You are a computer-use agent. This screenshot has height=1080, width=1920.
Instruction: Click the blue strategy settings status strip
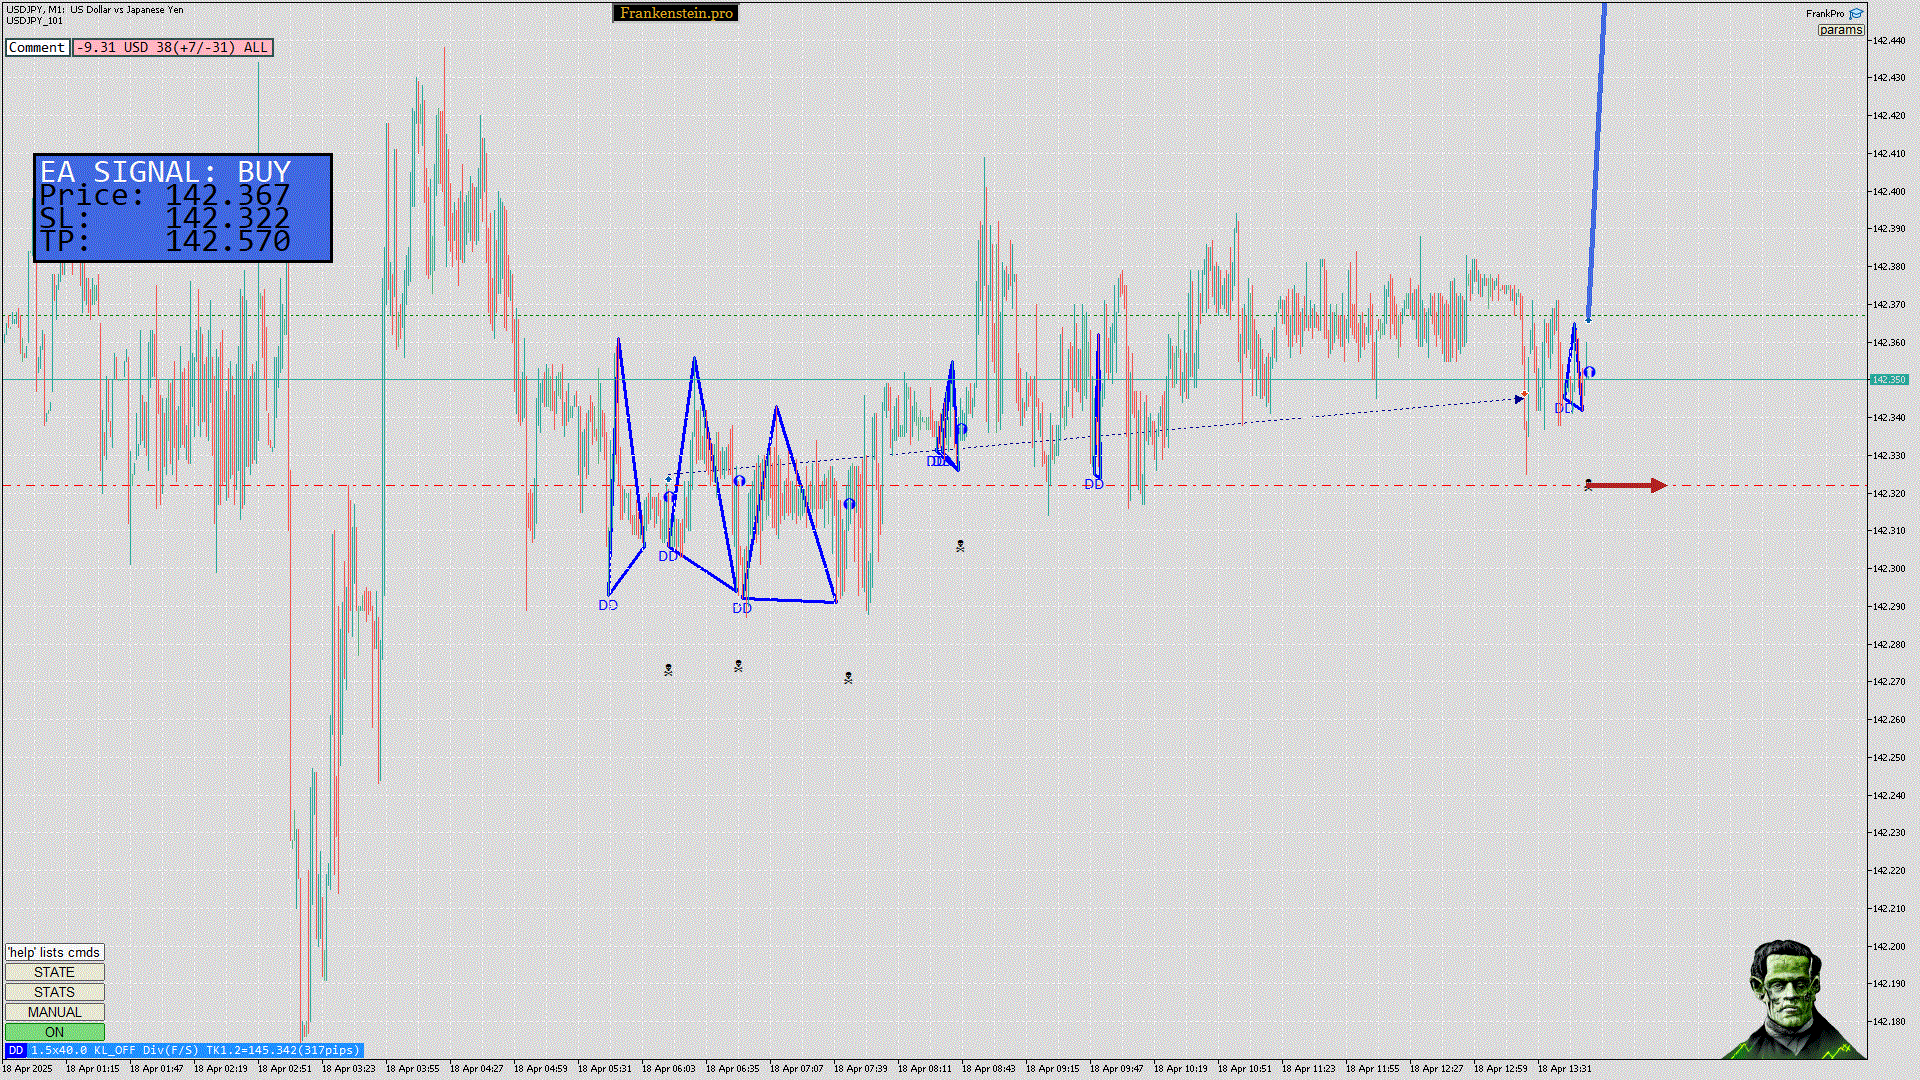pyautogui.click(x=195, y=1050)
